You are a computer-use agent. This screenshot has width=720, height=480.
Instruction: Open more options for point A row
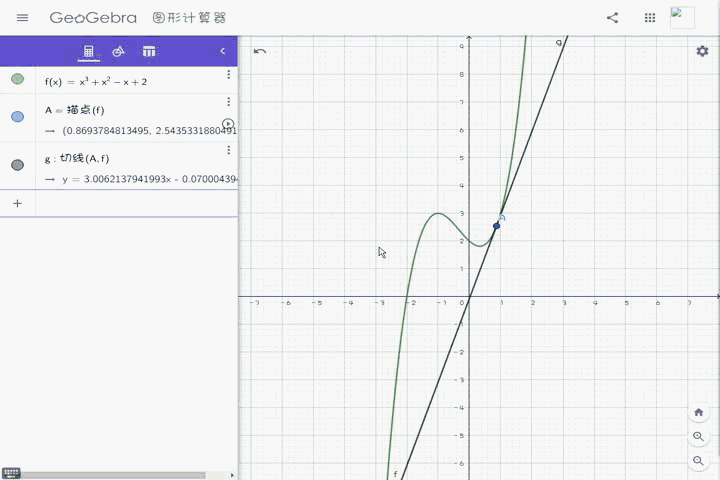pos(228,102)
